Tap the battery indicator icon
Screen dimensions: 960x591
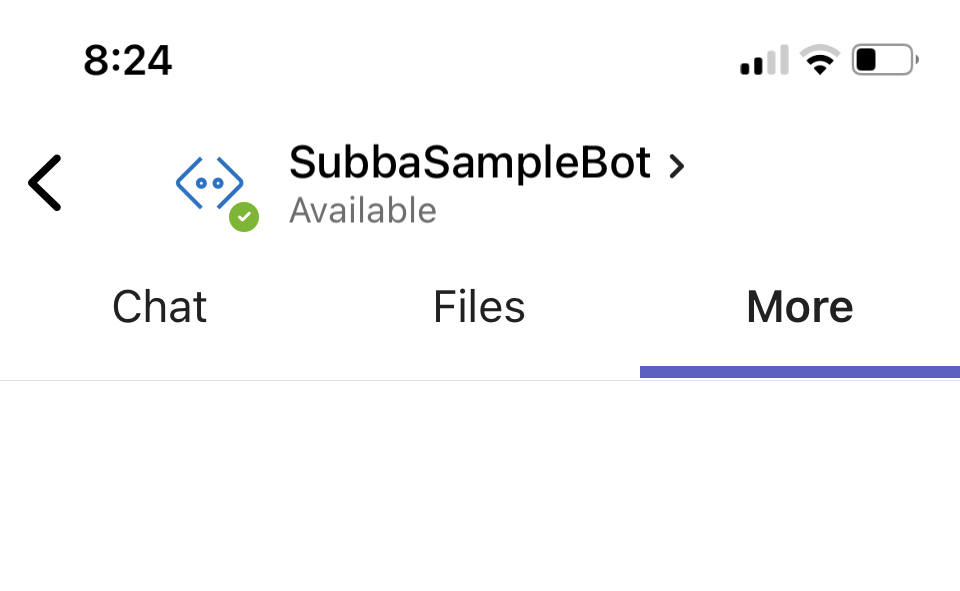click(882, 59)
